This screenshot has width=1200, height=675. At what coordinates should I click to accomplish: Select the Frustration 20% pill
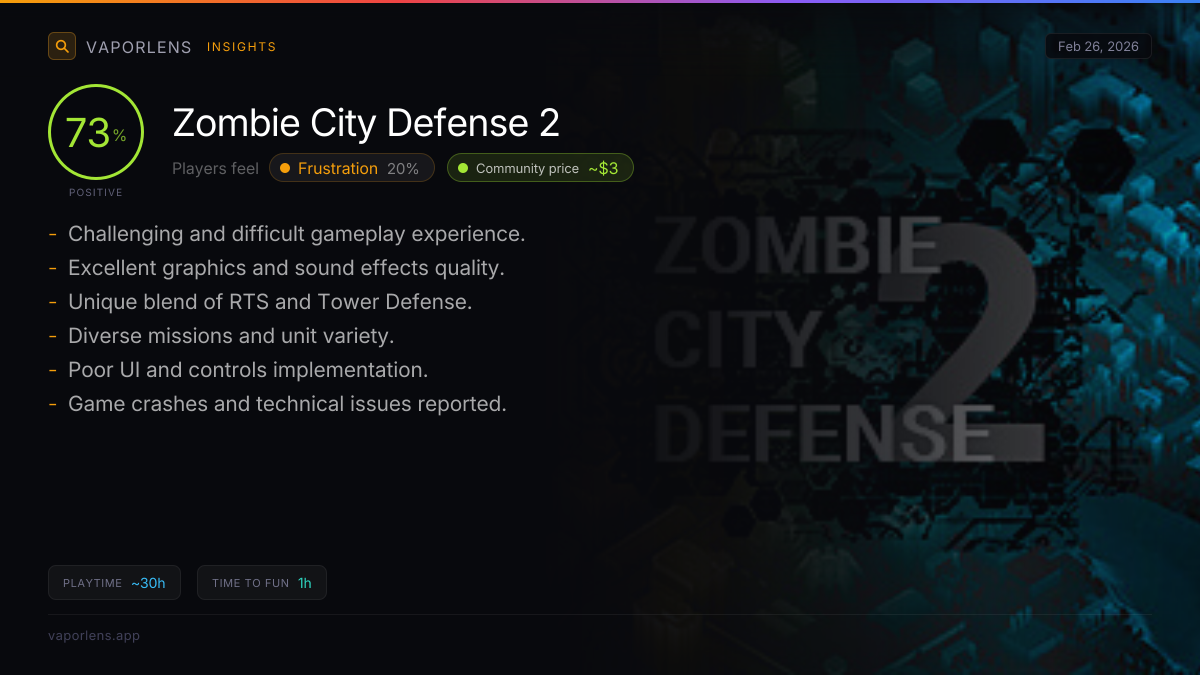click(x=352, y=168)
